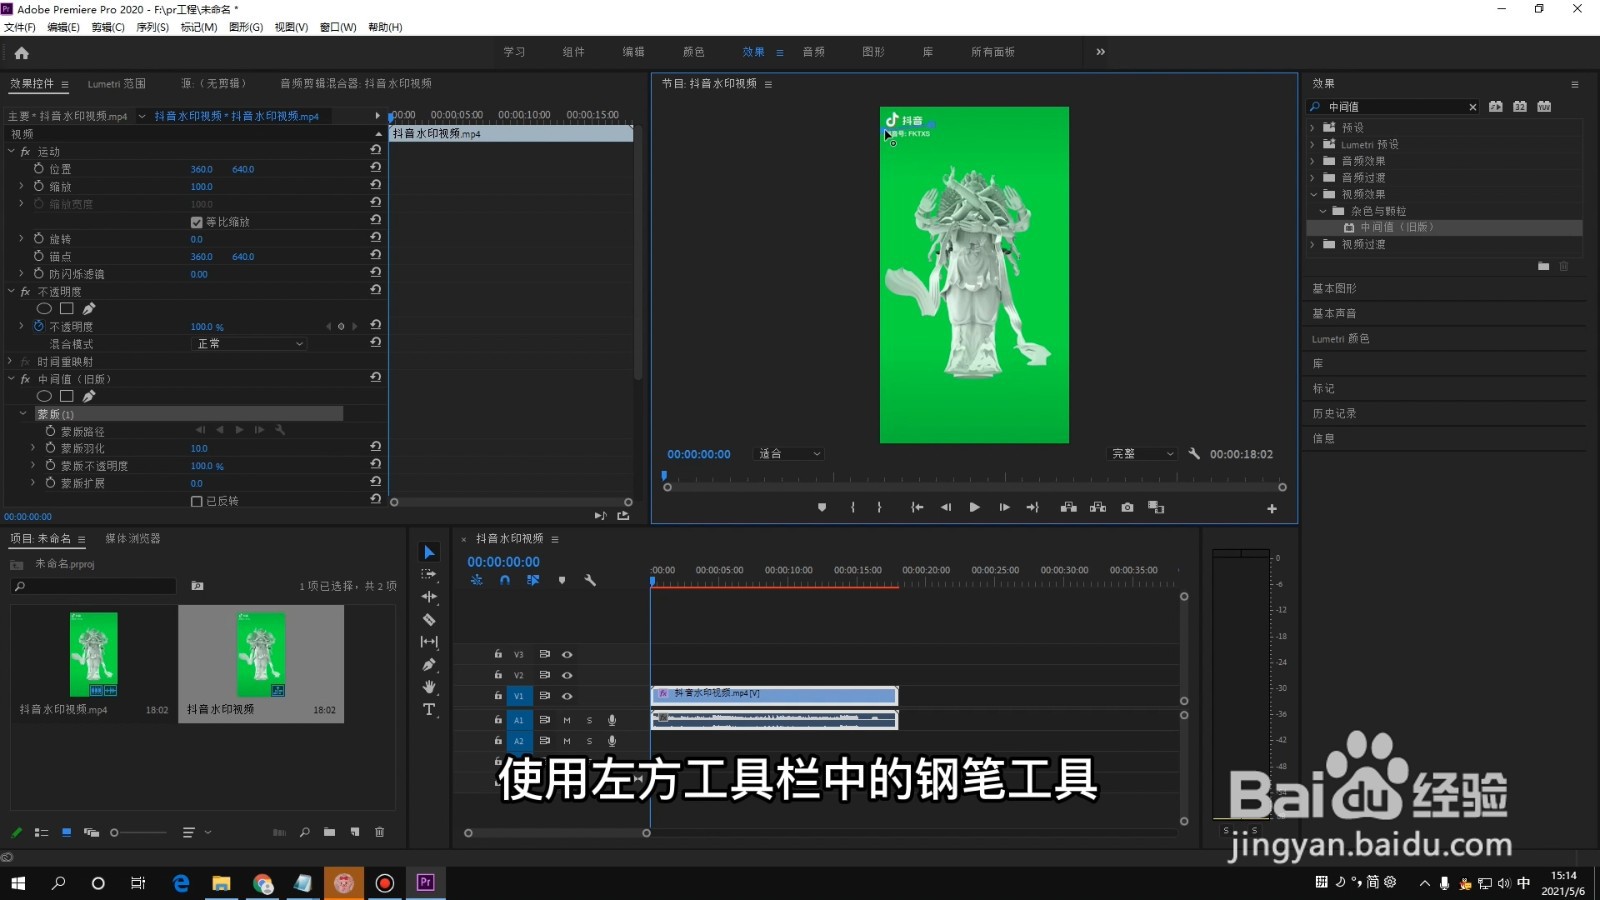The height and width of the screenshot is (900, 1600).
Task: Expand 视频过渡 folder
Action: (1313, 244)
